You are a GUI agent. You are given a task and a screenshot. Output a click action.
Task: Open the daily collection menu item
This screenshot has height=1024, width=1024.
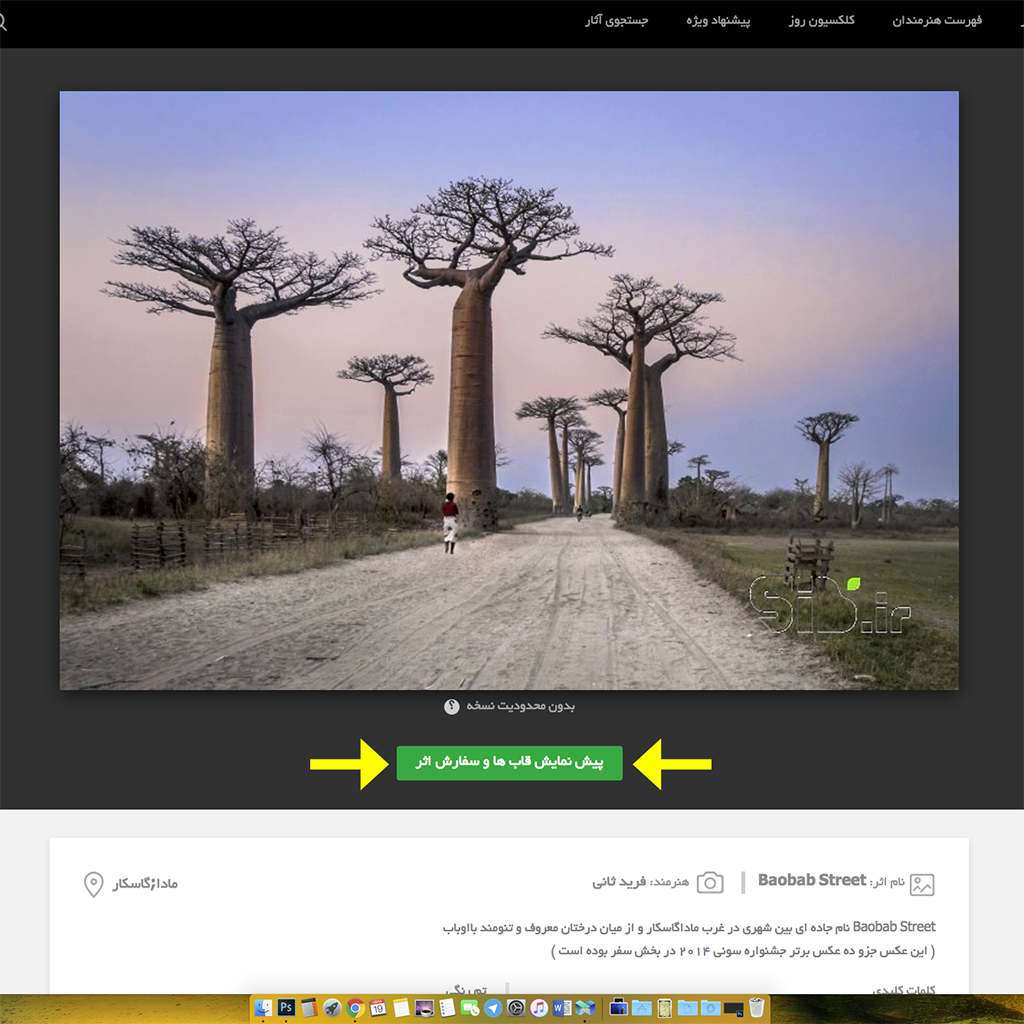coord(822,20)
